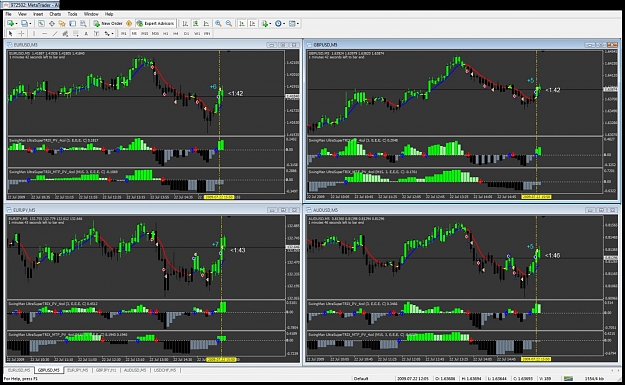625x385 pixels.
Task: Select the Text Label tool
Action: pos(96,33)
